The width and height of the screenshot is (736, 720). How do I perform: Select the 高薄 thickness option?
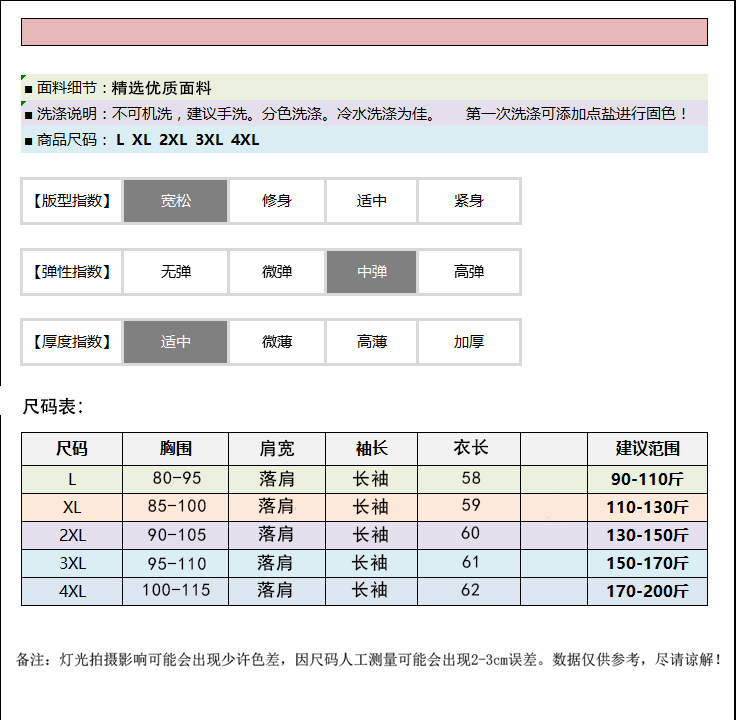(371, 342)
